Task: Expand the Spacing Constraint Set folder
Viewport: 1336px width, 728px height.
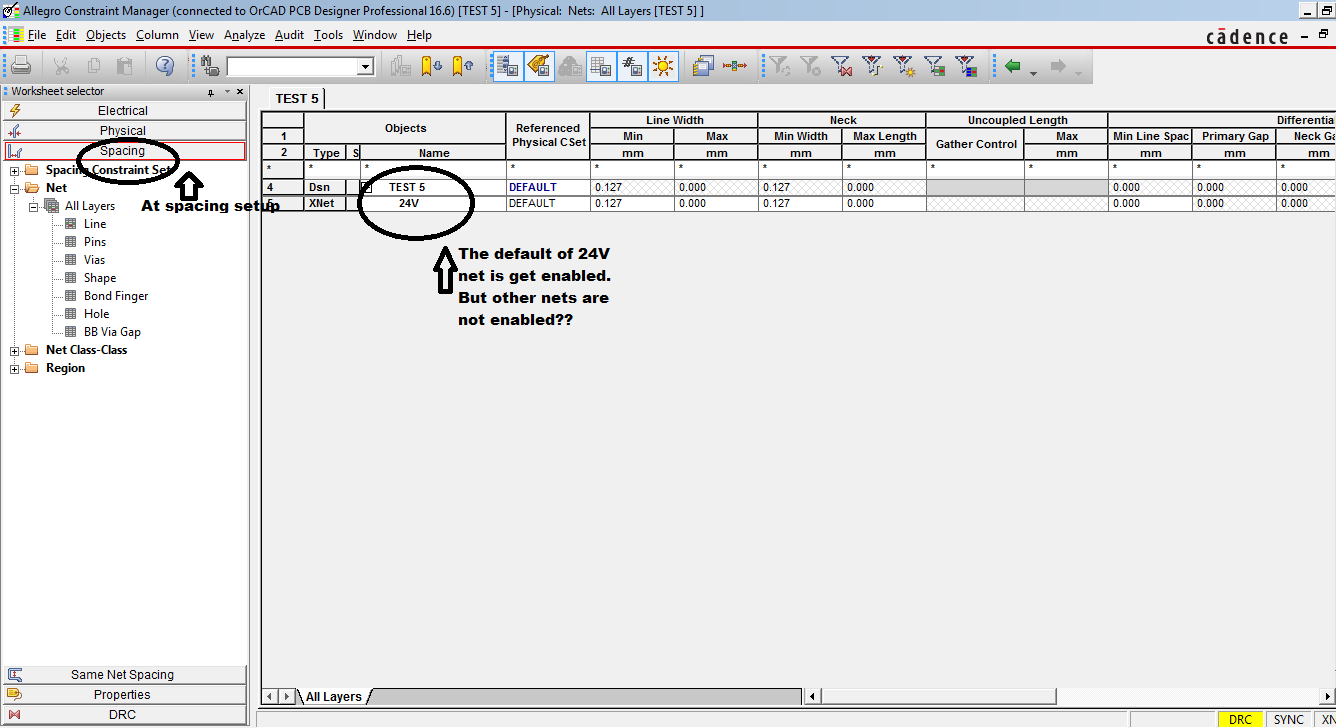Action: pos(15,170)
